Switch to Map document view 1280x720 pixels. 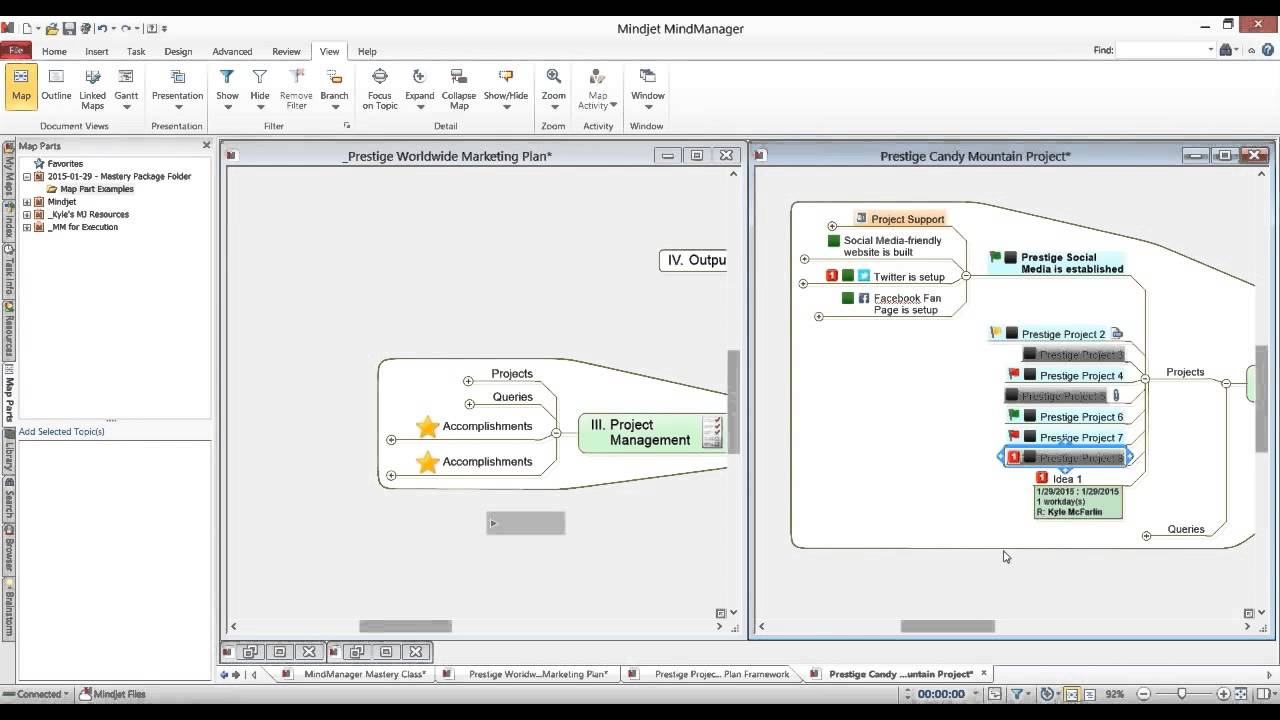pos(21,87)
